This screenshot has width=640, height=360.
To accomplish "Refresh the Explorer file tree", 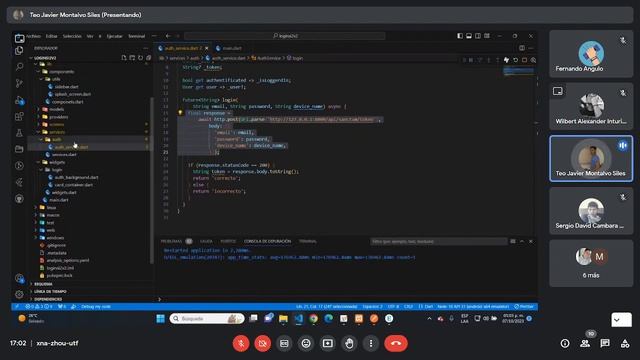I will pos(140,58).
